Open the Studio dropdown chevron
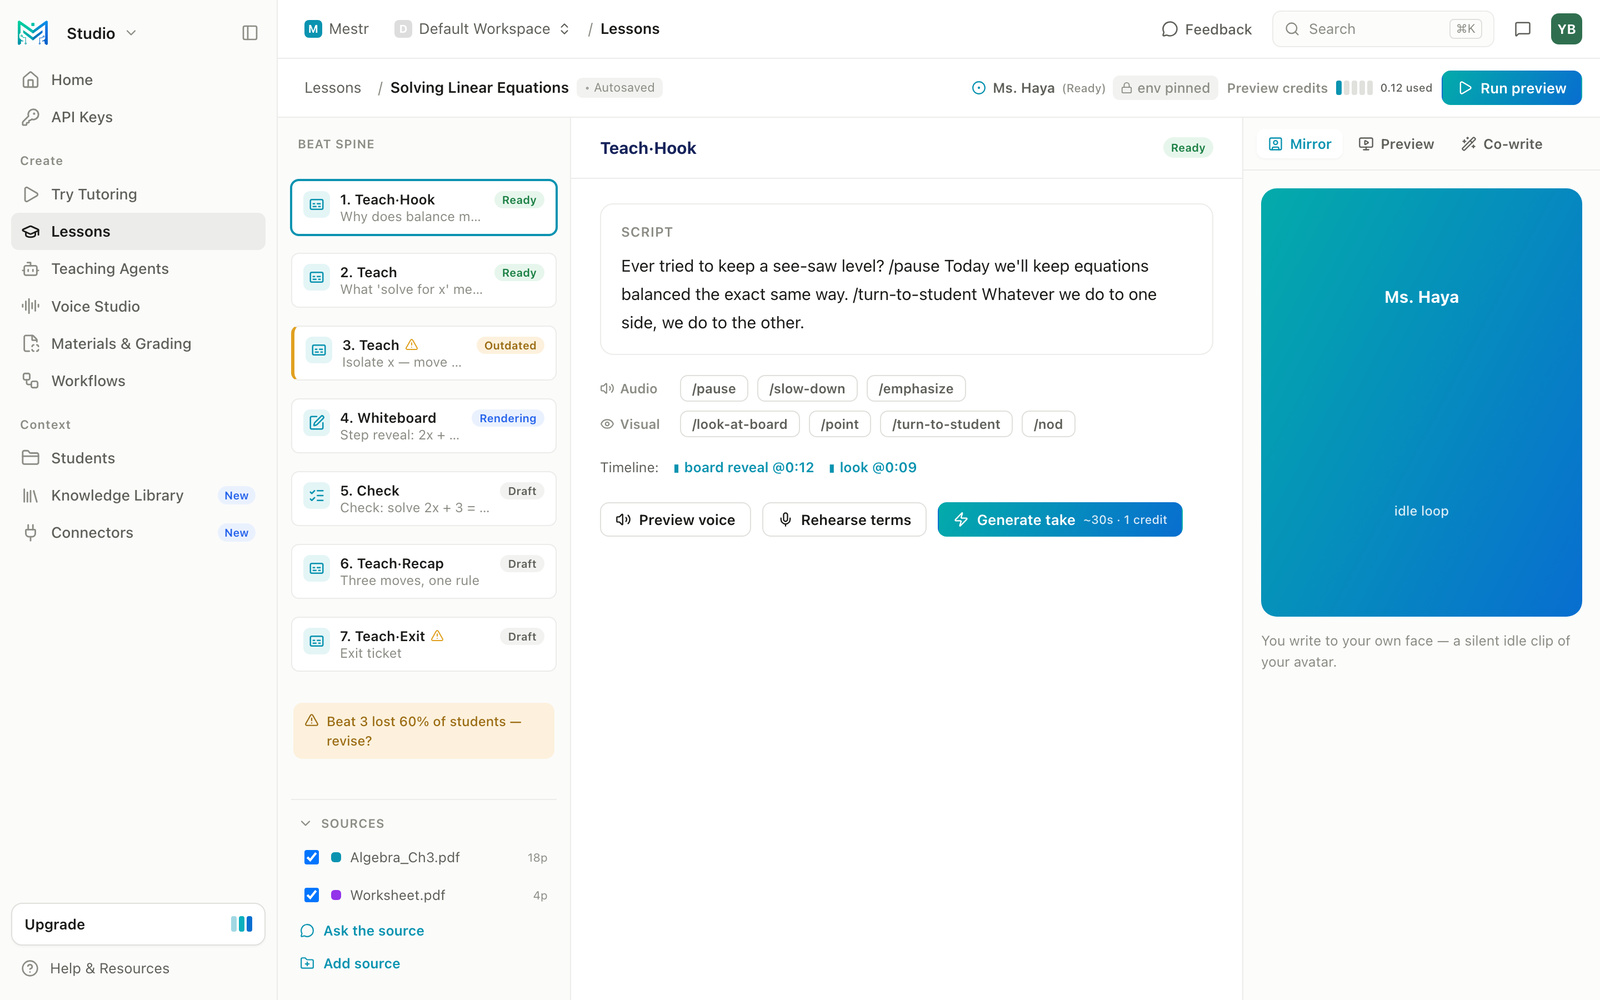 131,33
